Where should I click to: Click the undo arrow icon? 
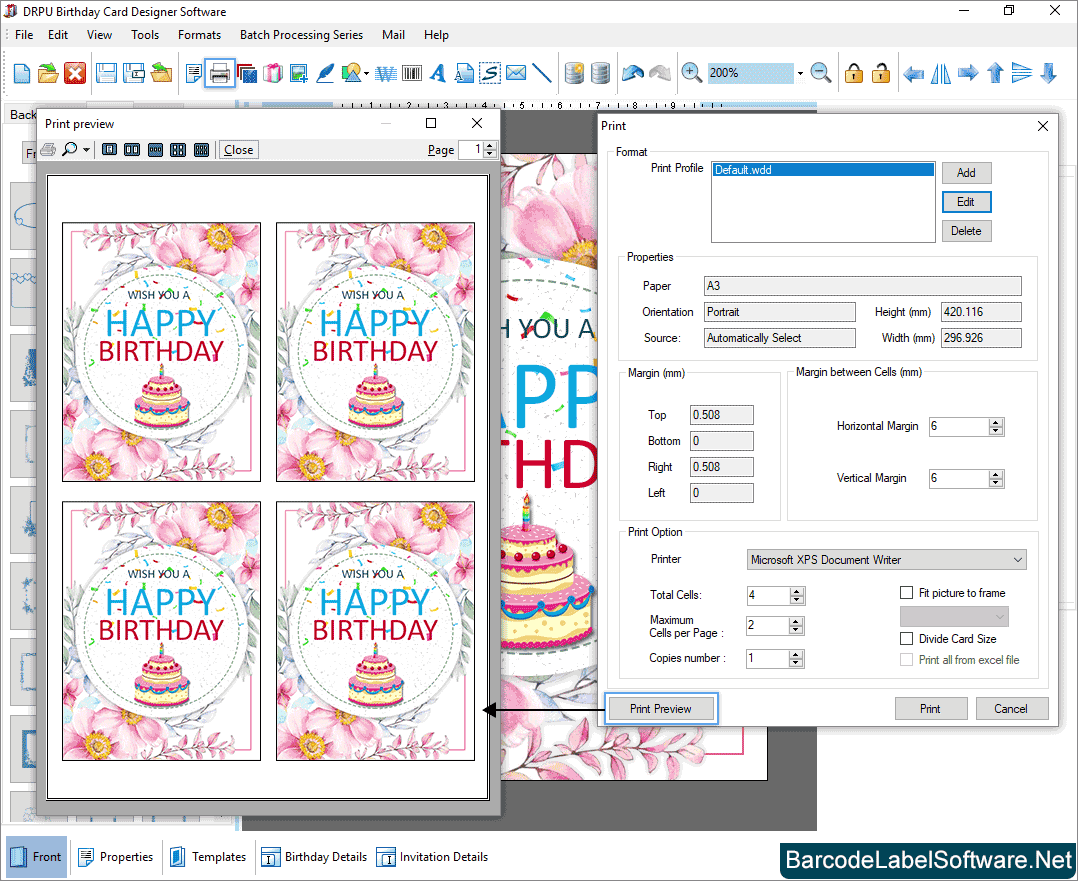pos(632,73)
